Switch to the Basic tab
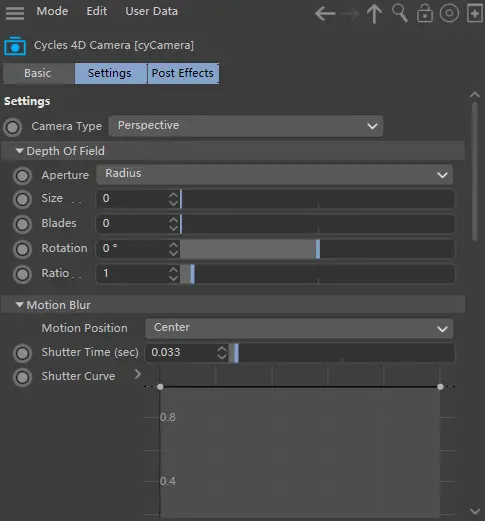 (38, 73)
